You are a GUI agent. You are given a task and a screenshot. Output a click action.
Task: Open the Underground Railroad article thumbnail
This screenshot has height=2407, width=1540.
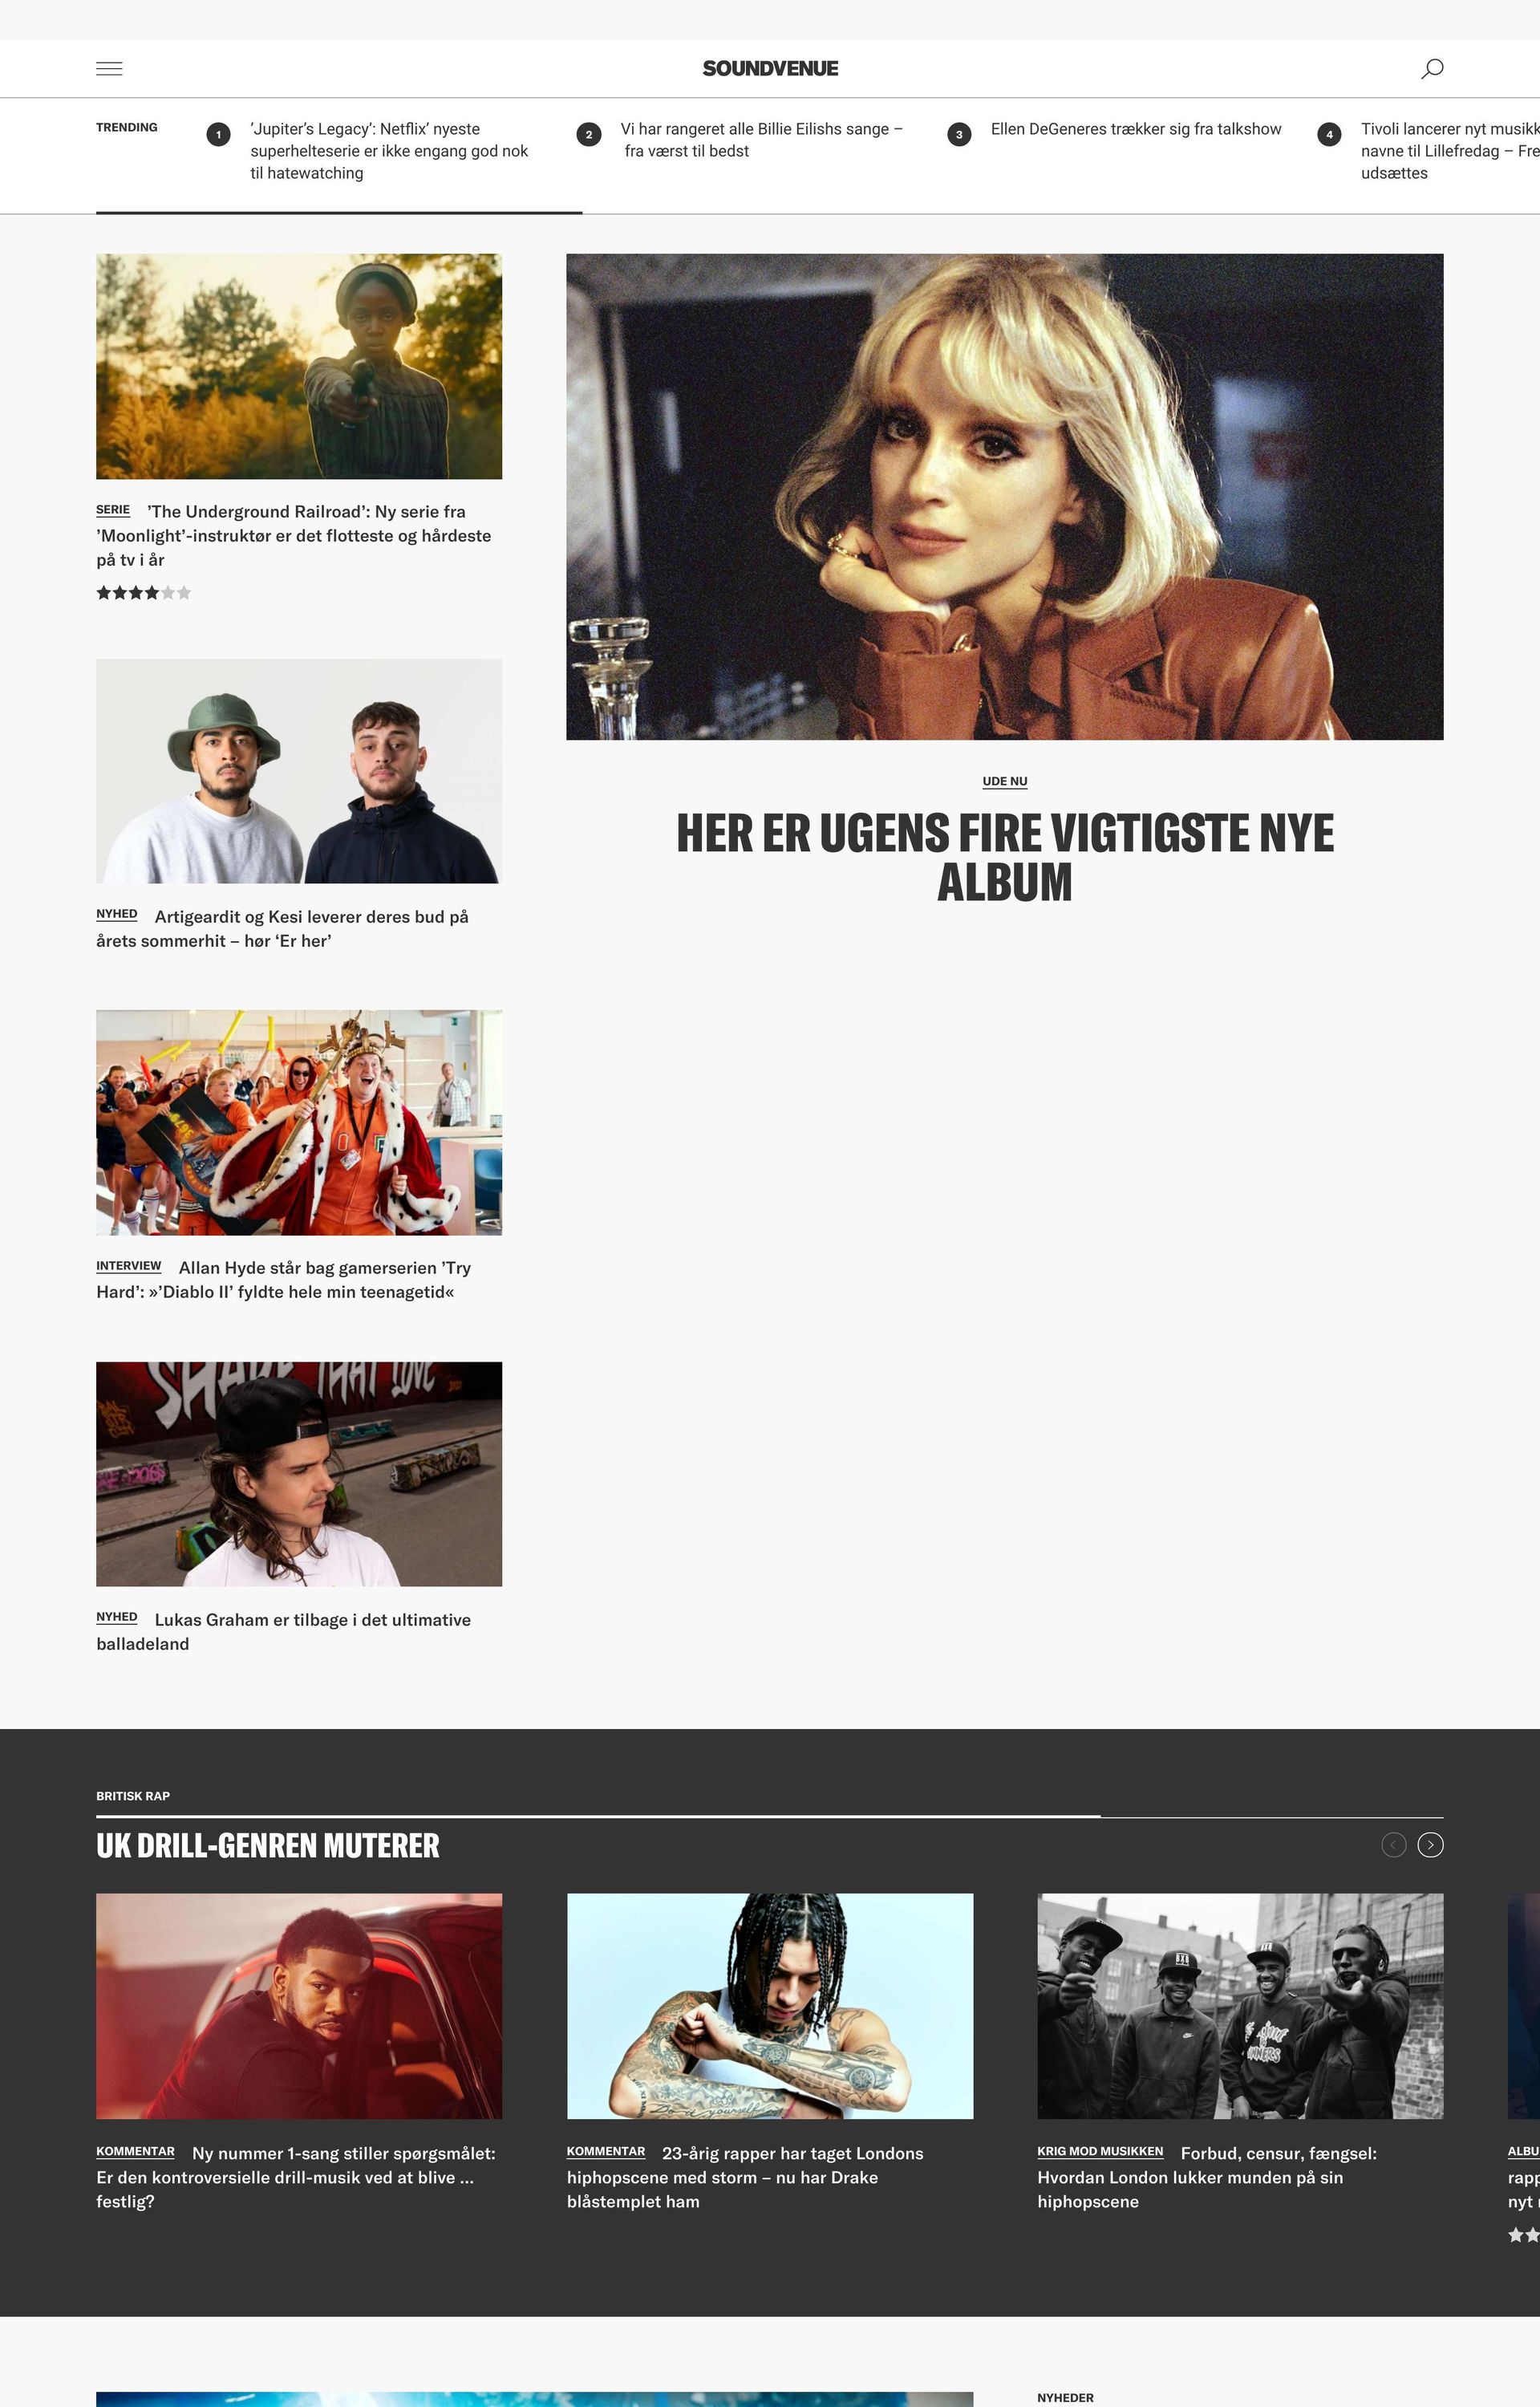pyautogui.click(x=299, y=366)
